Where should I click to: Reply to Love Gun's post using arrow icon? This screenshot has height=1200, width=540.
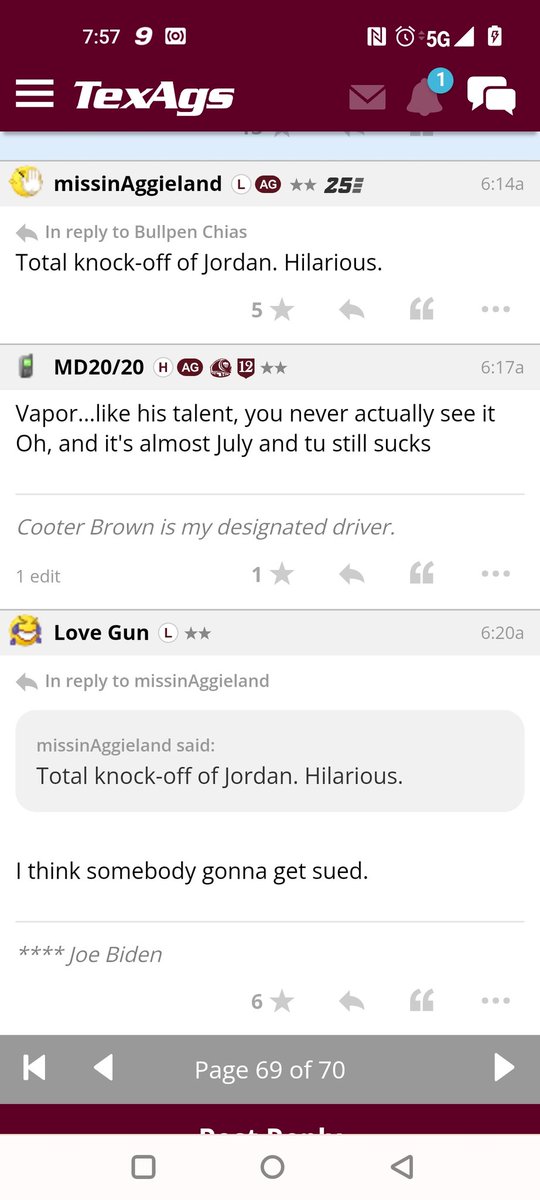pos(351,1001)
